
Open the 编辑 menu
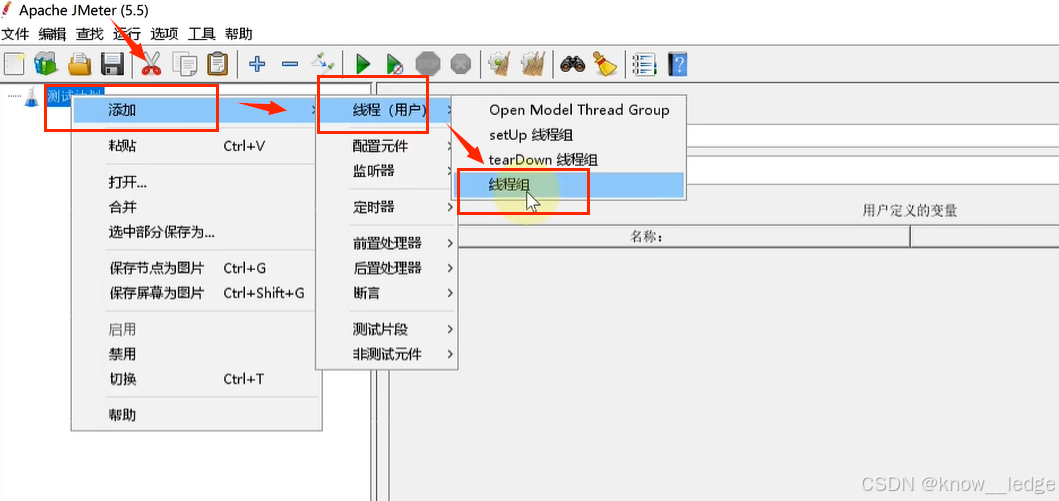pyautogui.click(x=53, y=34)
